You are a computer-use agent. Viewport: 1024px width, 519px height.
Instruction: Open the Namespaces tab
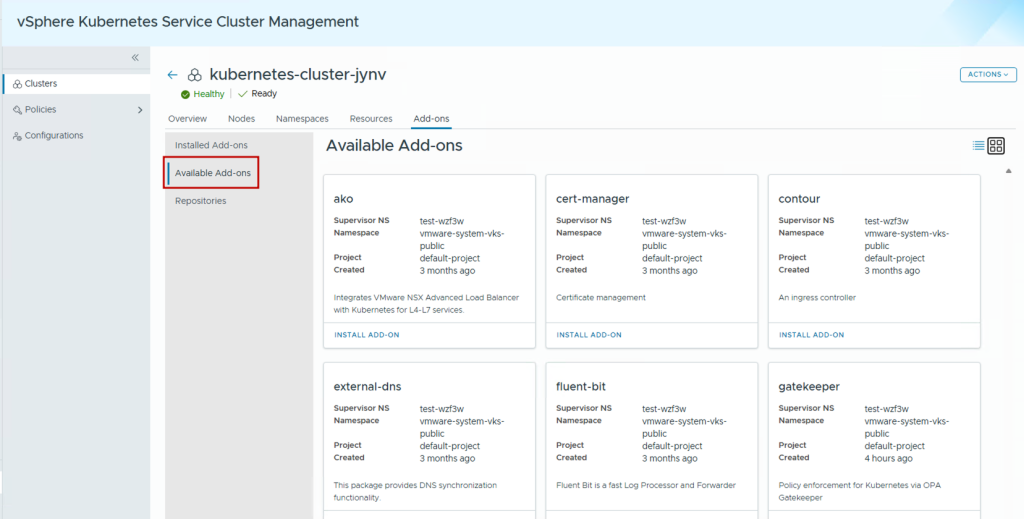click(x=302, y=119)
